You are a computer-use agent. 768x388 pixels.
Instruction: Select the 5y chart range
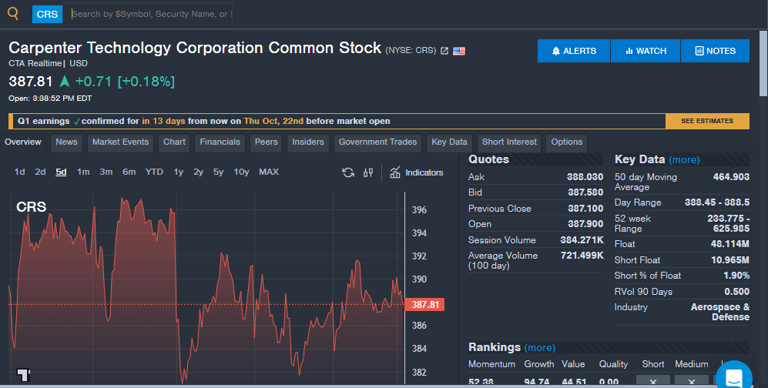pos(218,172)
